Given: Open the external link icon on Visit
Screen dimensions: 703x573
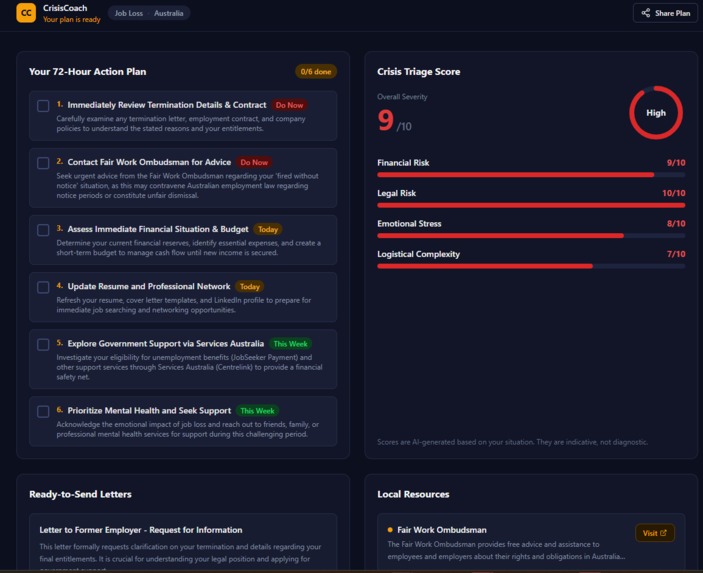Looking at the screenshot, I should 664,533.
